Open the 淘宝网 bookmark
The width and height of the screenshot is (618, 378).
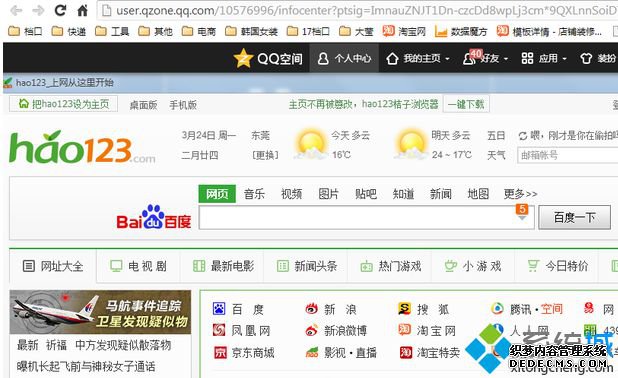[x=404, y=31]
